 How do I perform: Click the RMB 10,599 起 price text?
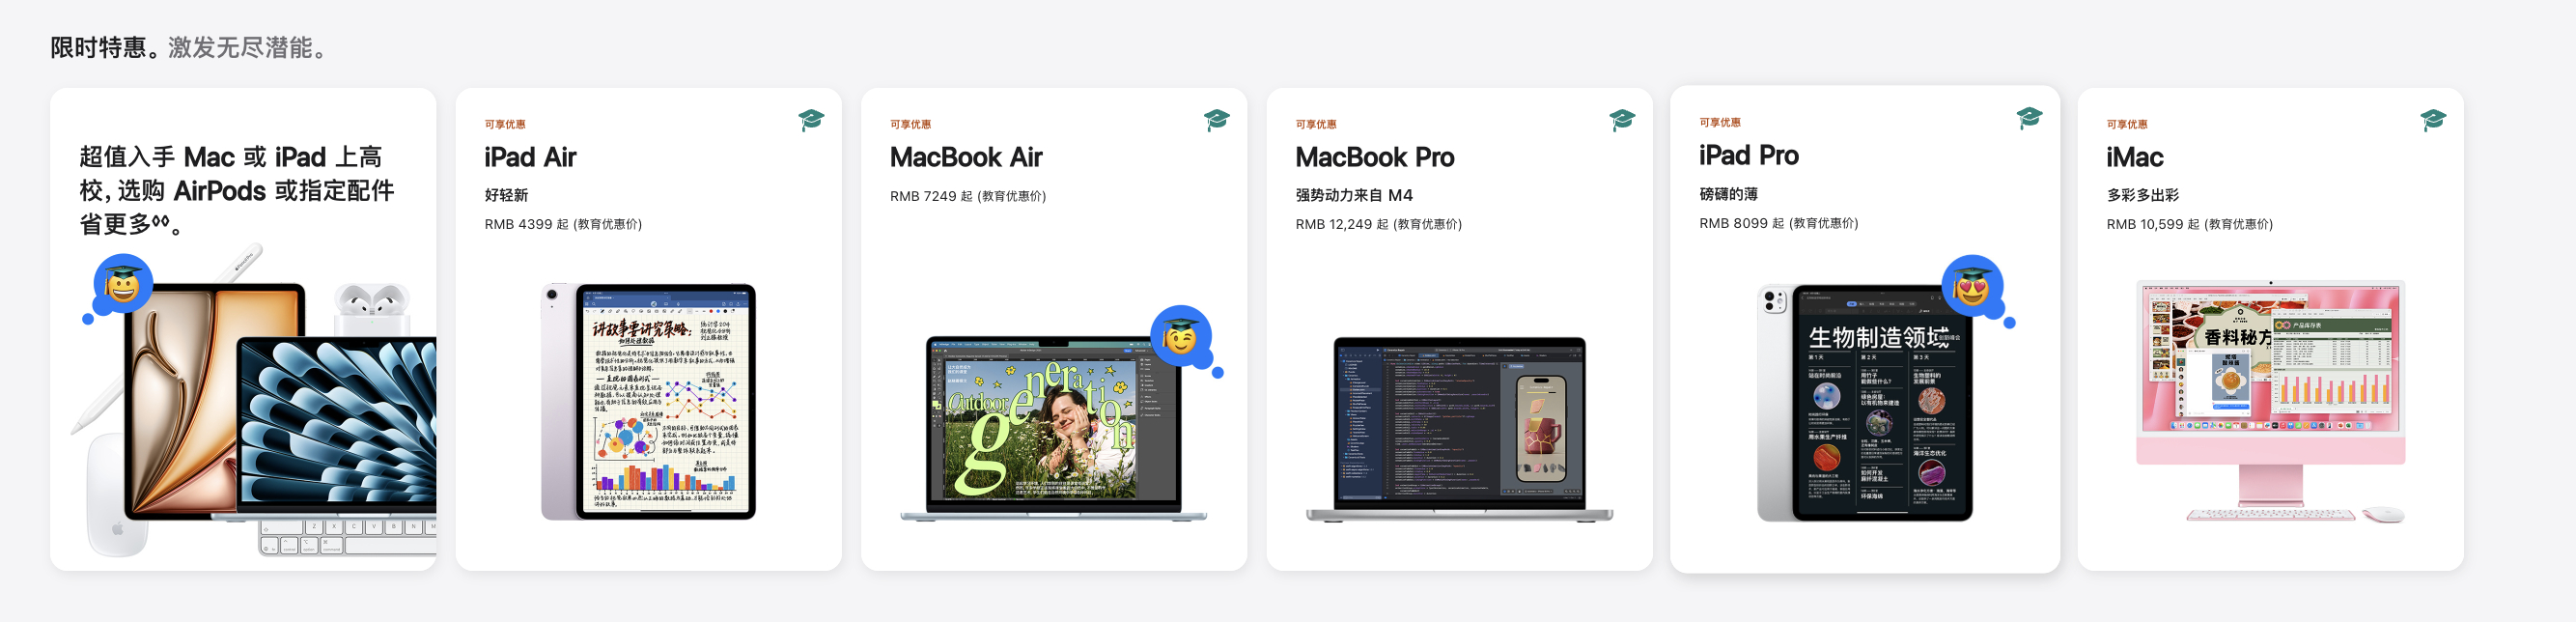click(x=2189, y=224)
